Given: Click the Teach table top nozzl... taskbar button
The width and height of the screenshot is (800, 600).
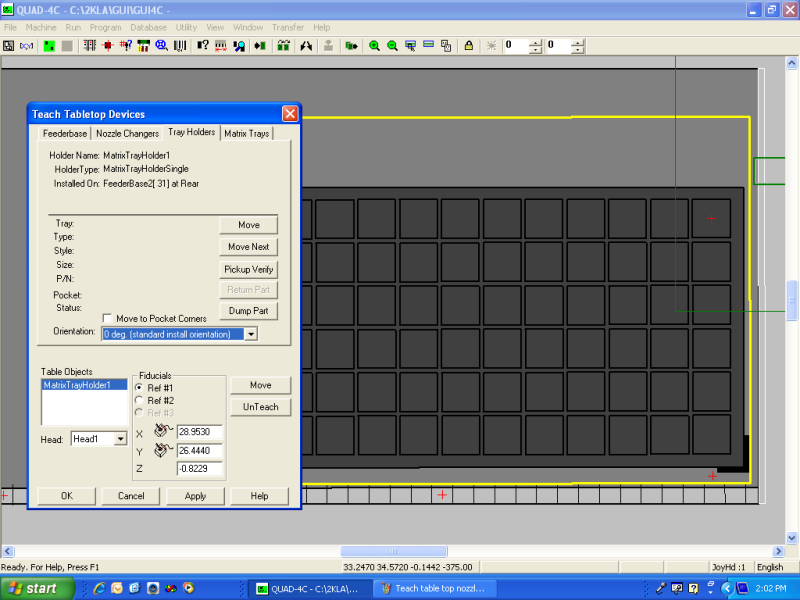Looking at the screenshot, I should click(433, 588).
